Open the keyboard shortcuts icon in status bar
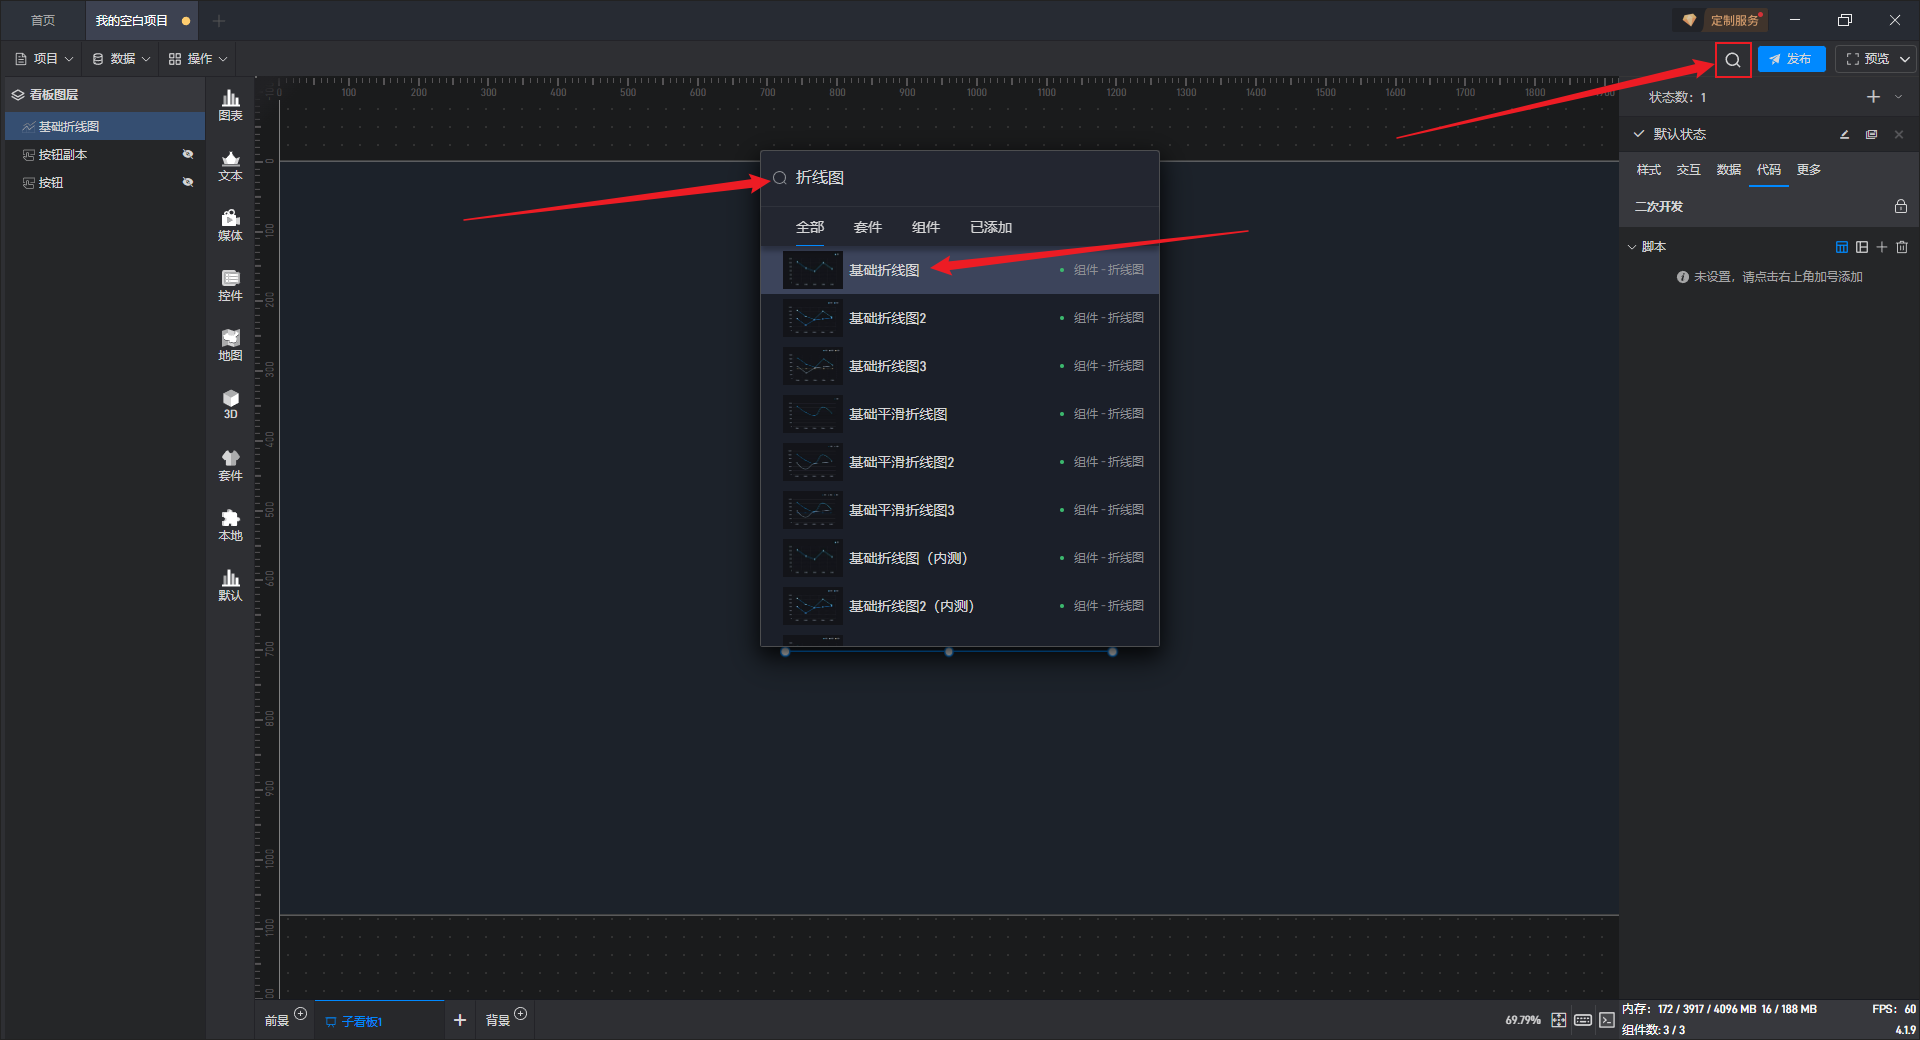Screen dimensions: 1920x1040 click(x=1583, y=1020)
